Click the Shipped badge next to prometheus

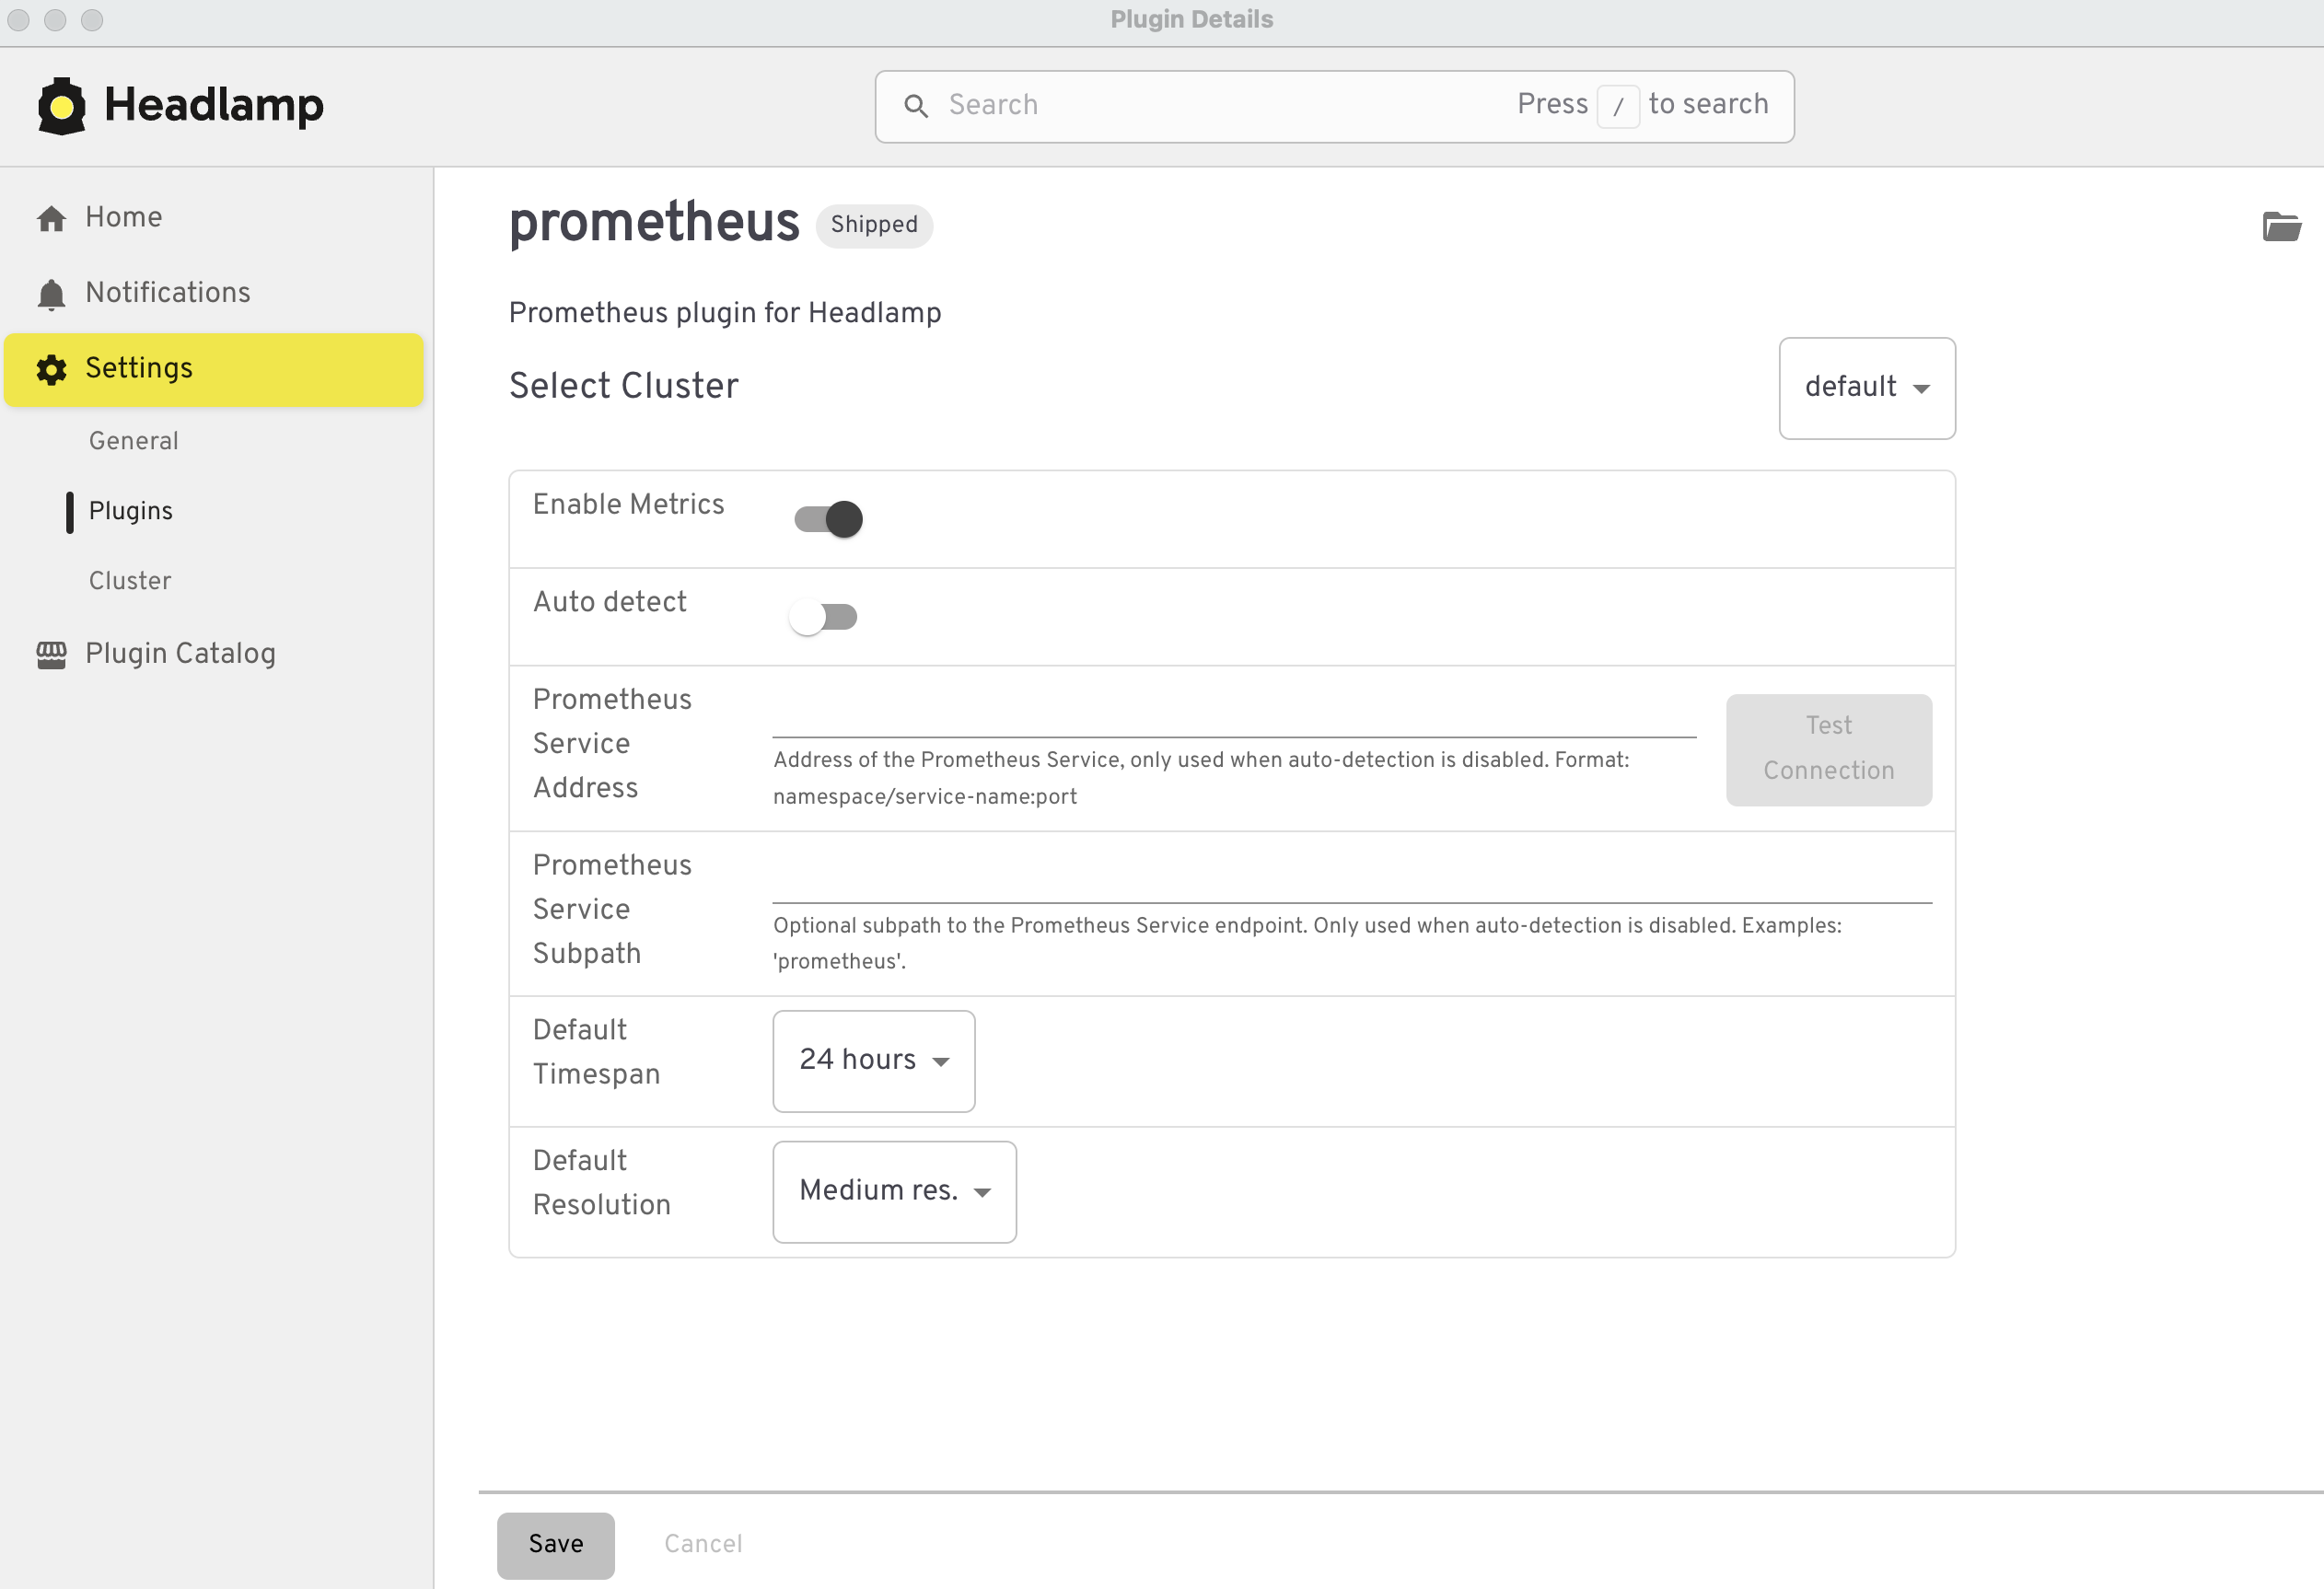873,225
